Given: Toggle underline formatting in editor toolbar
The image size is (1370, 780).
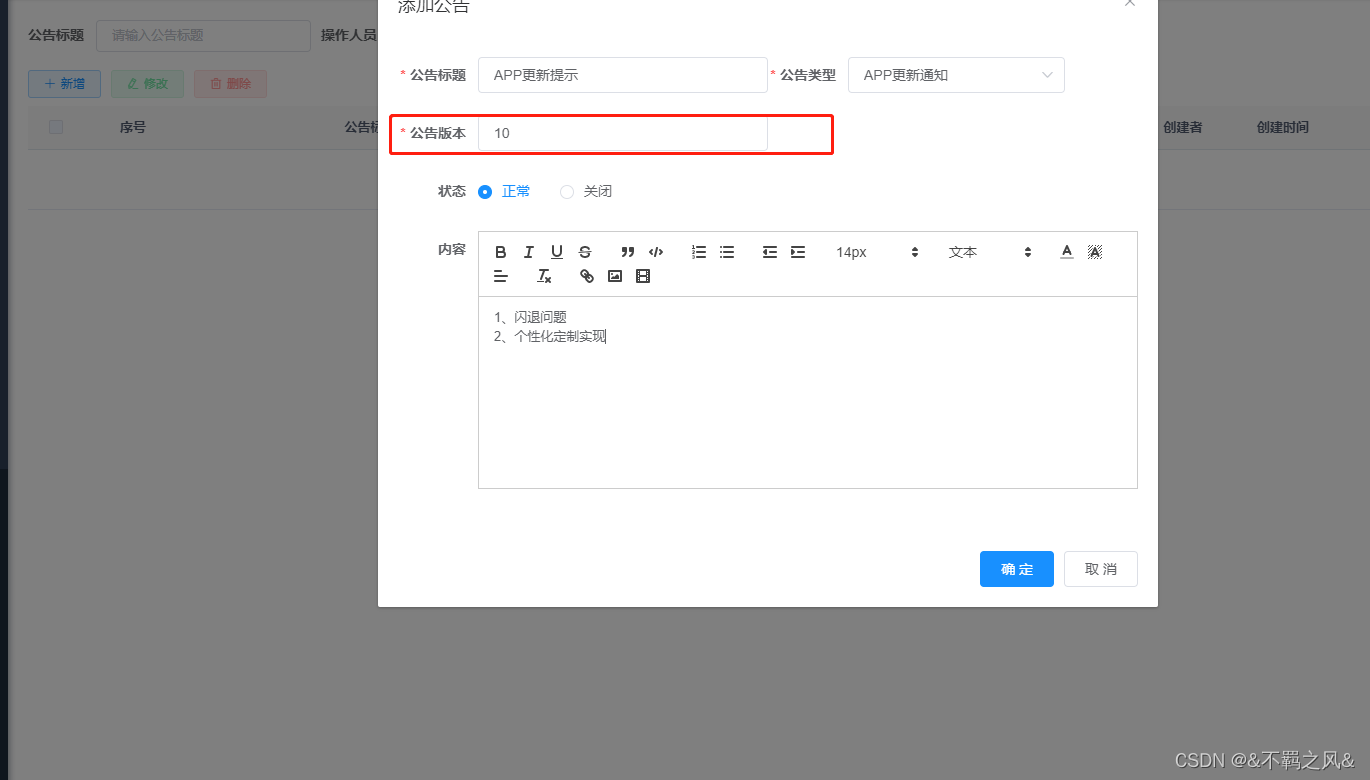Looking at the screenshot, I should (x=557, y=252).
